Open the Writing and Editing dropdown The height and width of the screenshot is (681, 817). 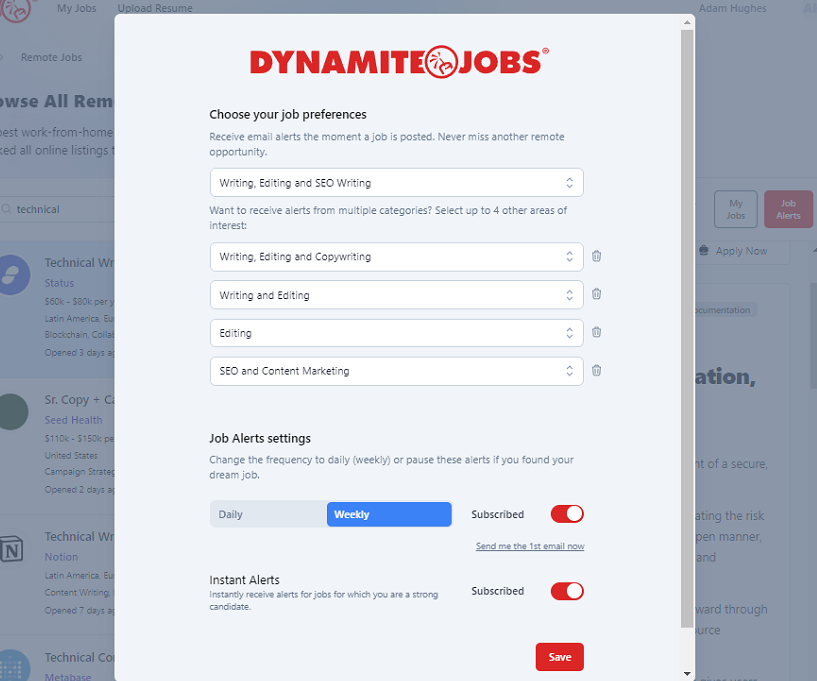pyautogui.click(x=397, y=295)
